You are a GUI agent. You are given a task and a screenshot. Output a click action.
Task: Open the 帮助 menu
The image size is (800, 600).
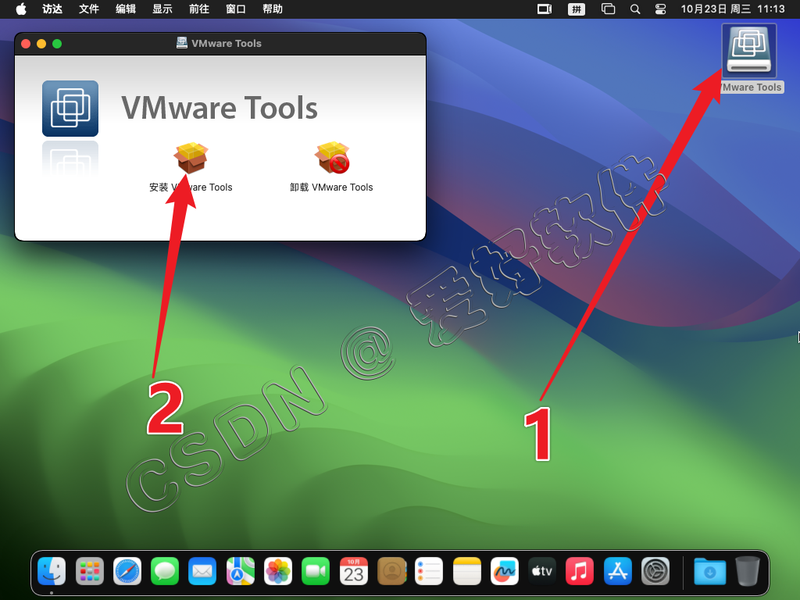[x=272, y=9]
